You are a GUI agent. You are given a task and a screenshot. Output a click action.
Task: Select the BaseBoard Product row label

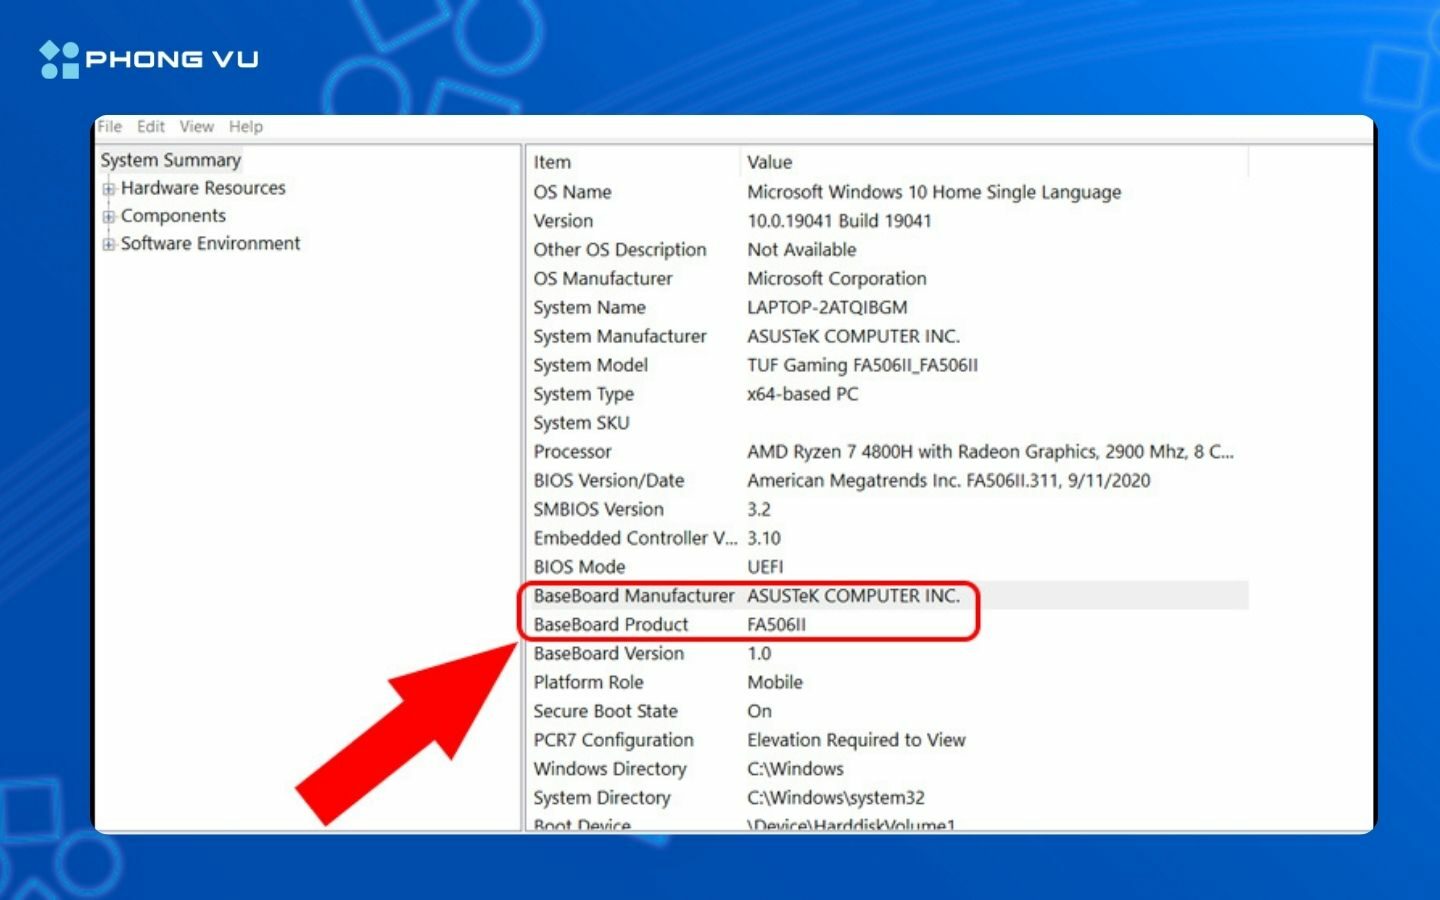pos(611,625)
